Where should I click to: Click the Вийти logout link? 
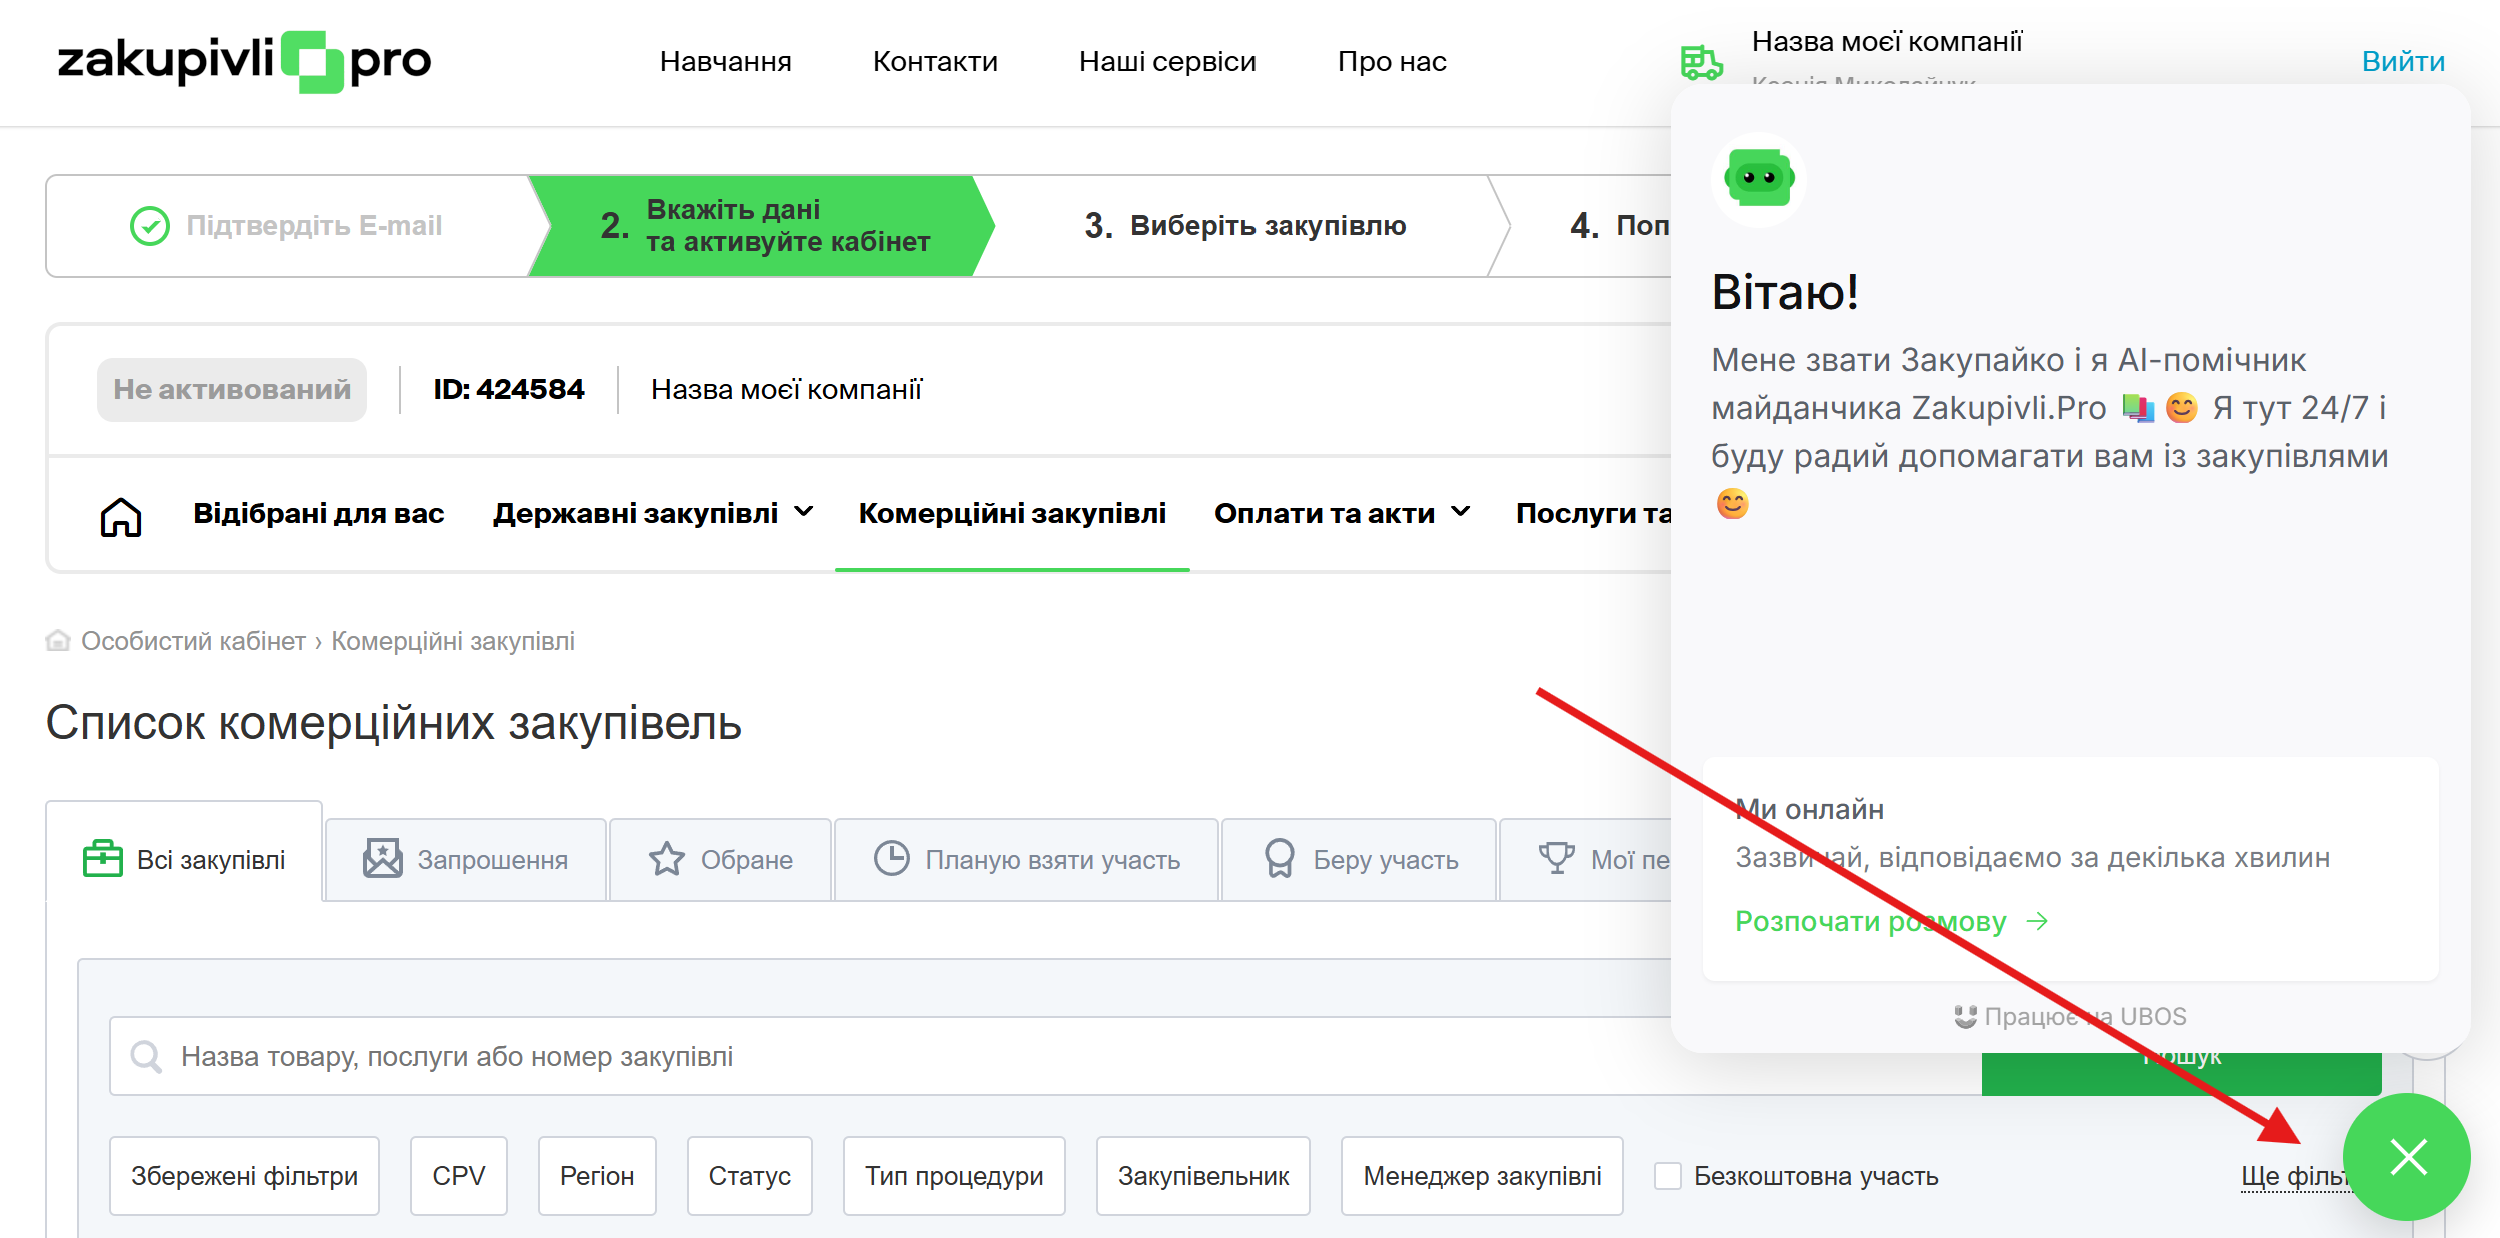2402,61
